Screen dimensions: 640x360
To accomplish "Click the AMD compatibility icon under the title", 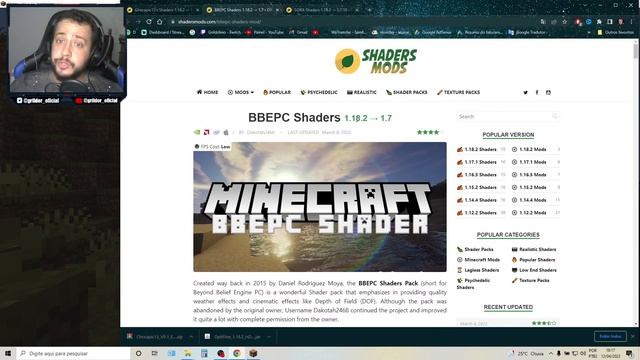I will (x=207, y=132).
